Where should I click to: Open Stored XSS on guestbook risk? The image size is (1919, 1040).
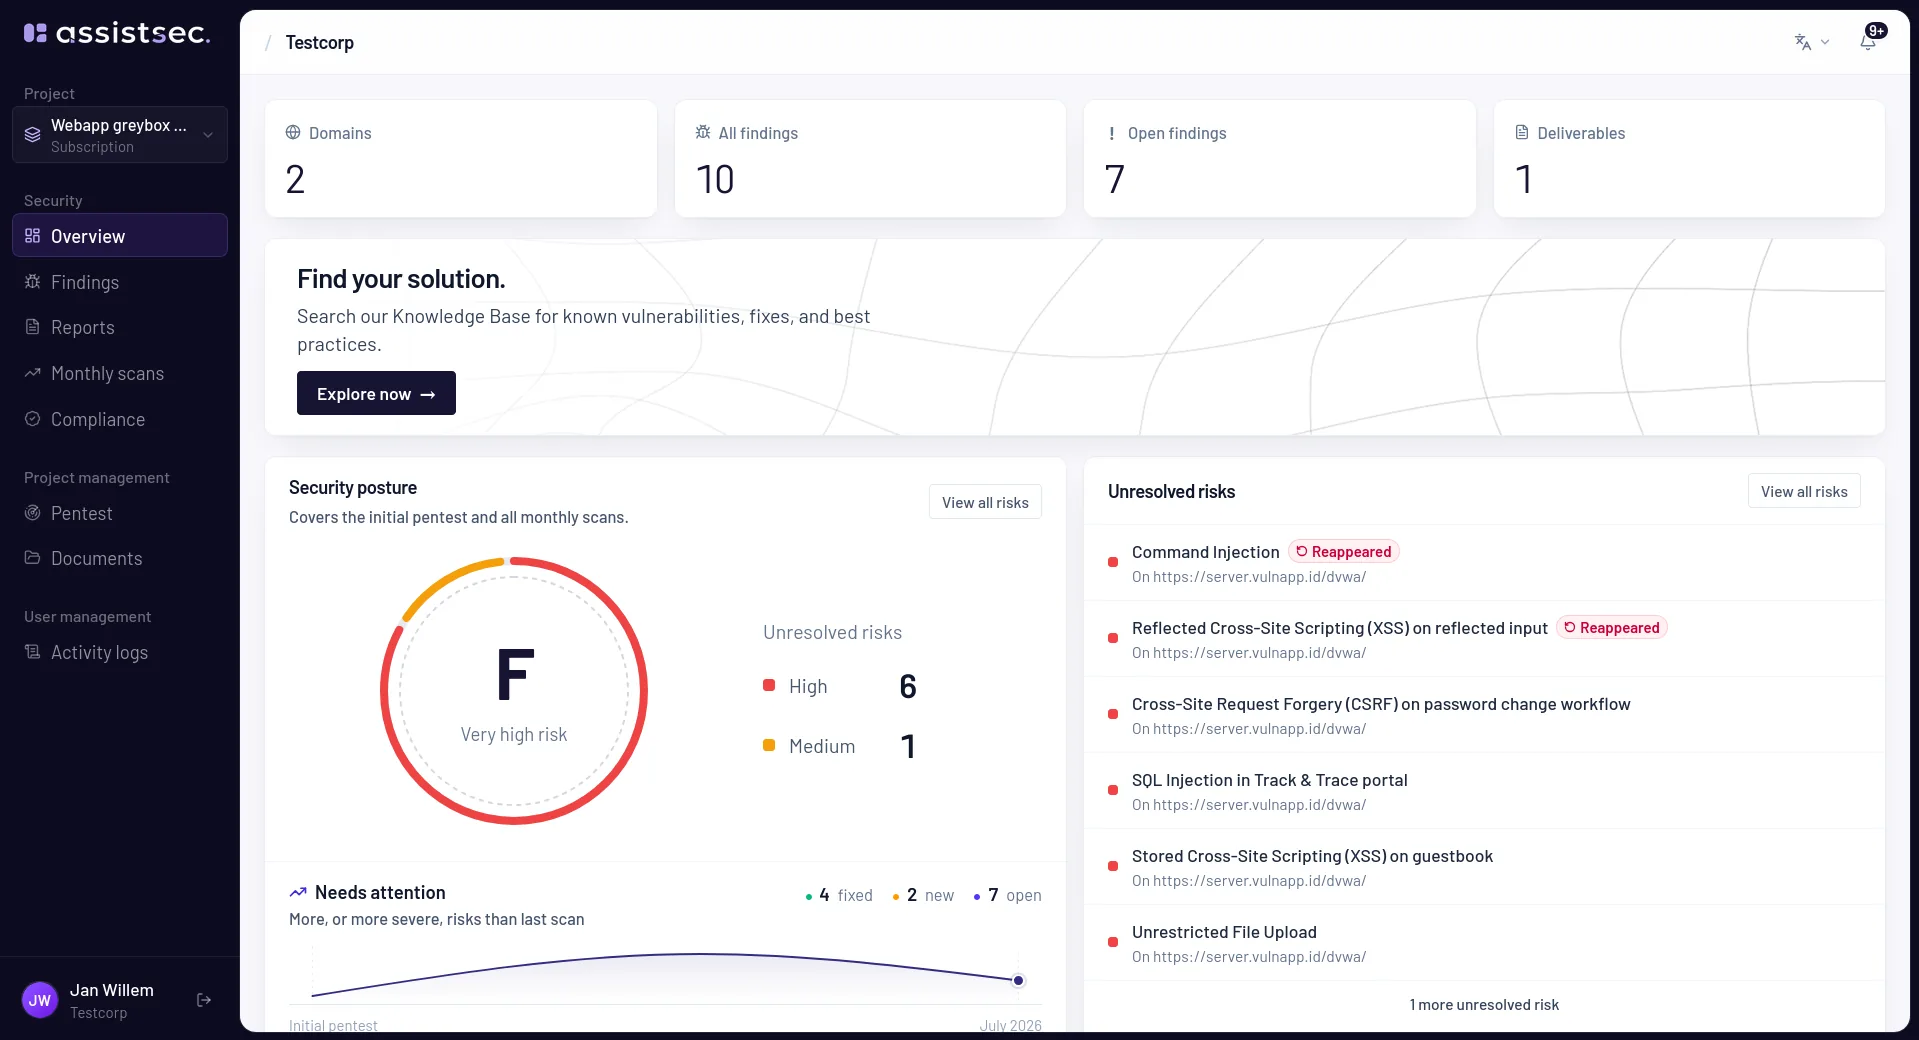point(1484,867)
